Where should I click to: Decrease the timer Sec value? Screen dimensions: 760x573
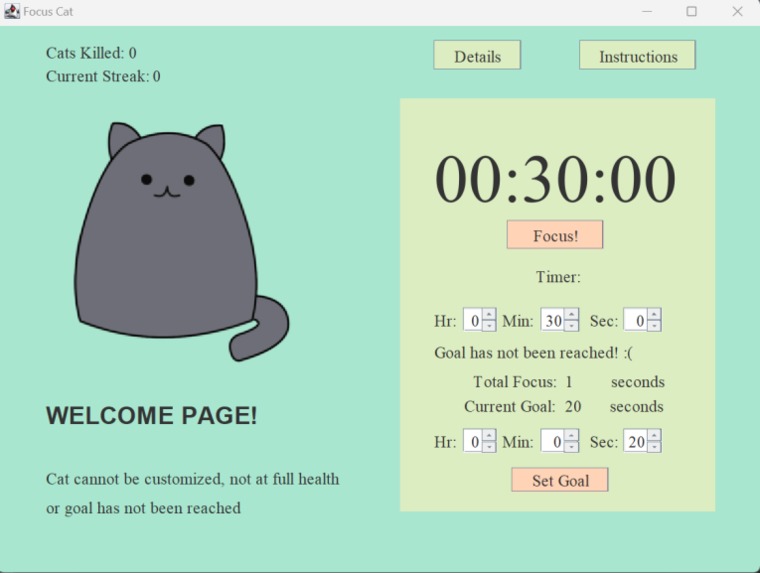(x=654, y=326)
